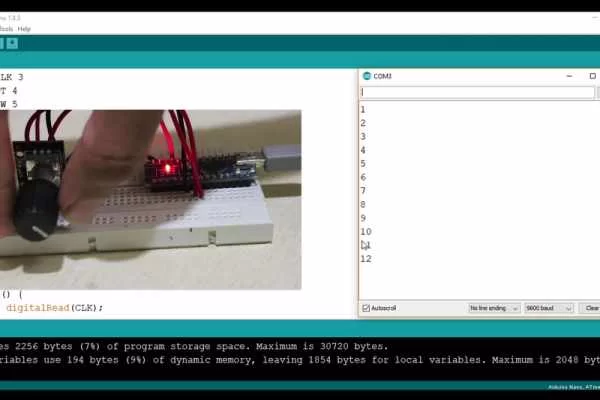
Task: Click the COM3 serial monitor window icon
Action: [367, 76]
